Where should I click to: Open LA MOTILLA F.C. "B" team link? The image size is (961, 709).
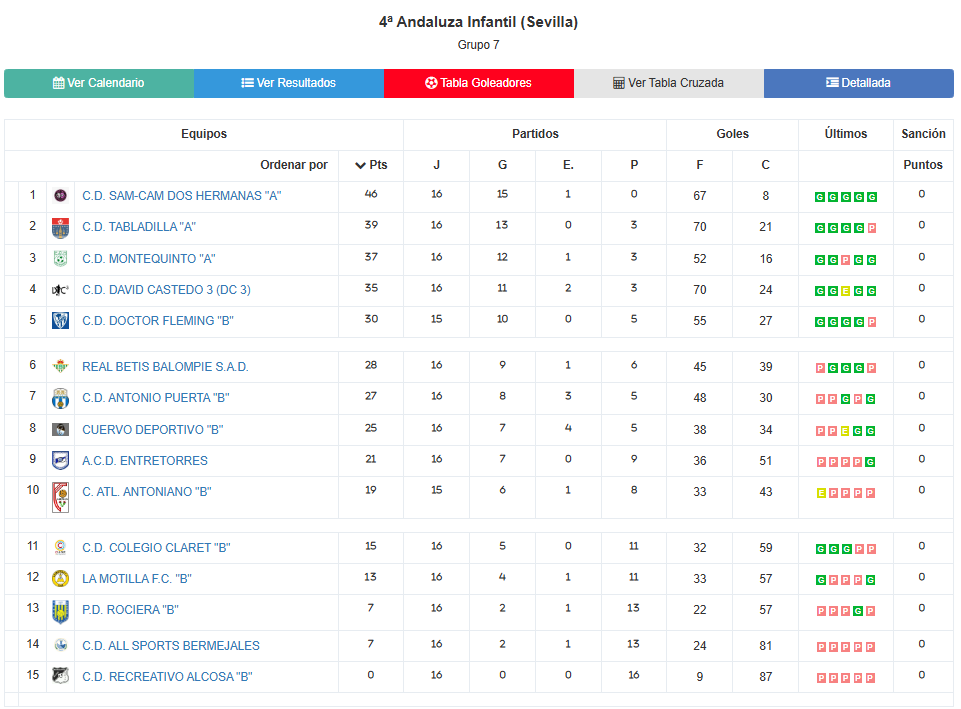(137, 579)
